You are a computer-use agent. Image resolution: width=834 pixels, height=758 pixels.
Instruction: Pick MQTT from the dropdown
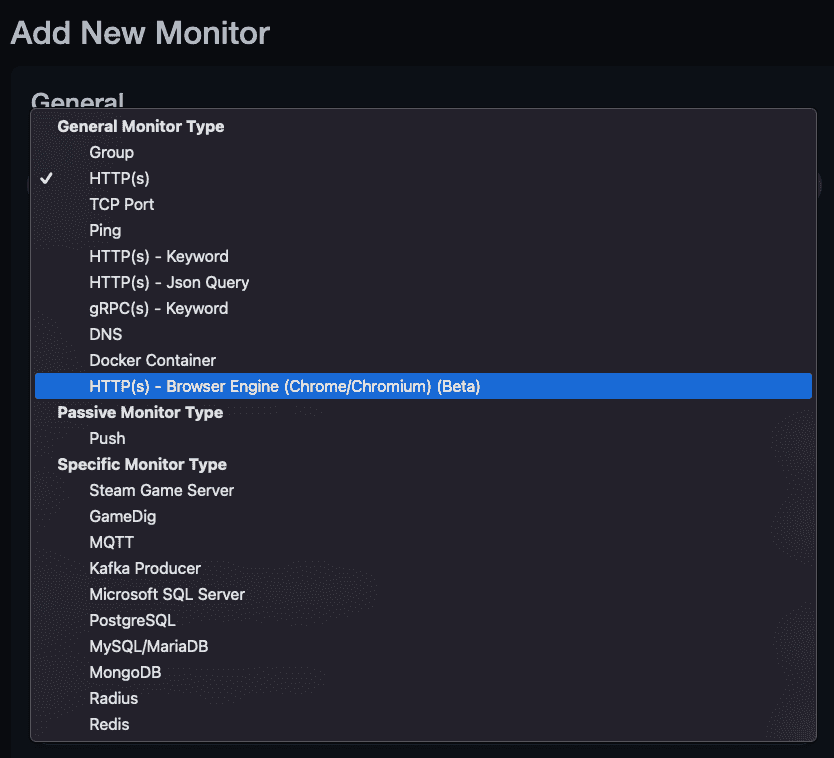click(111, 542)
